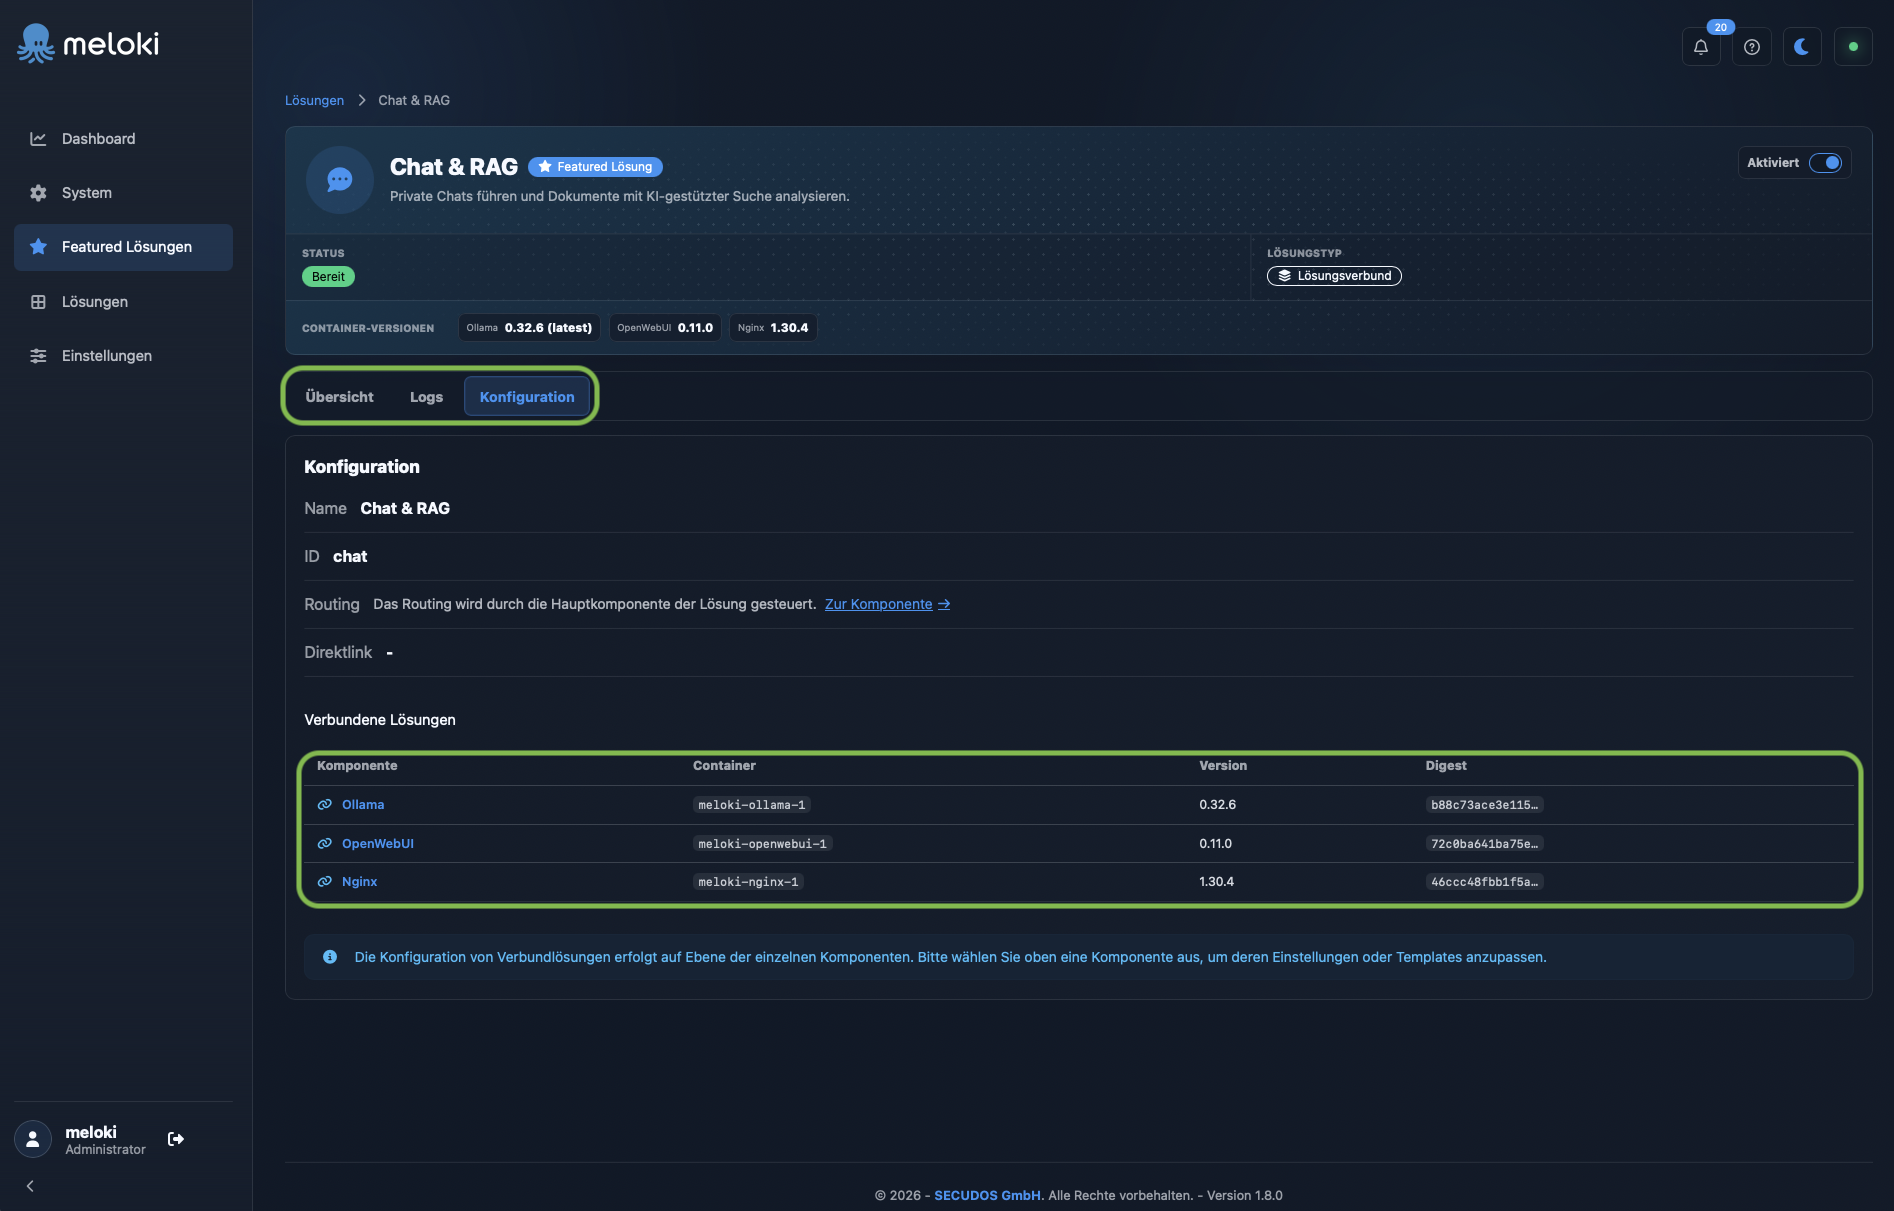Viewport: 1894px width, 1211px height.
Task: Toggle dark mode moon icon
Action: pos(1802,47)
